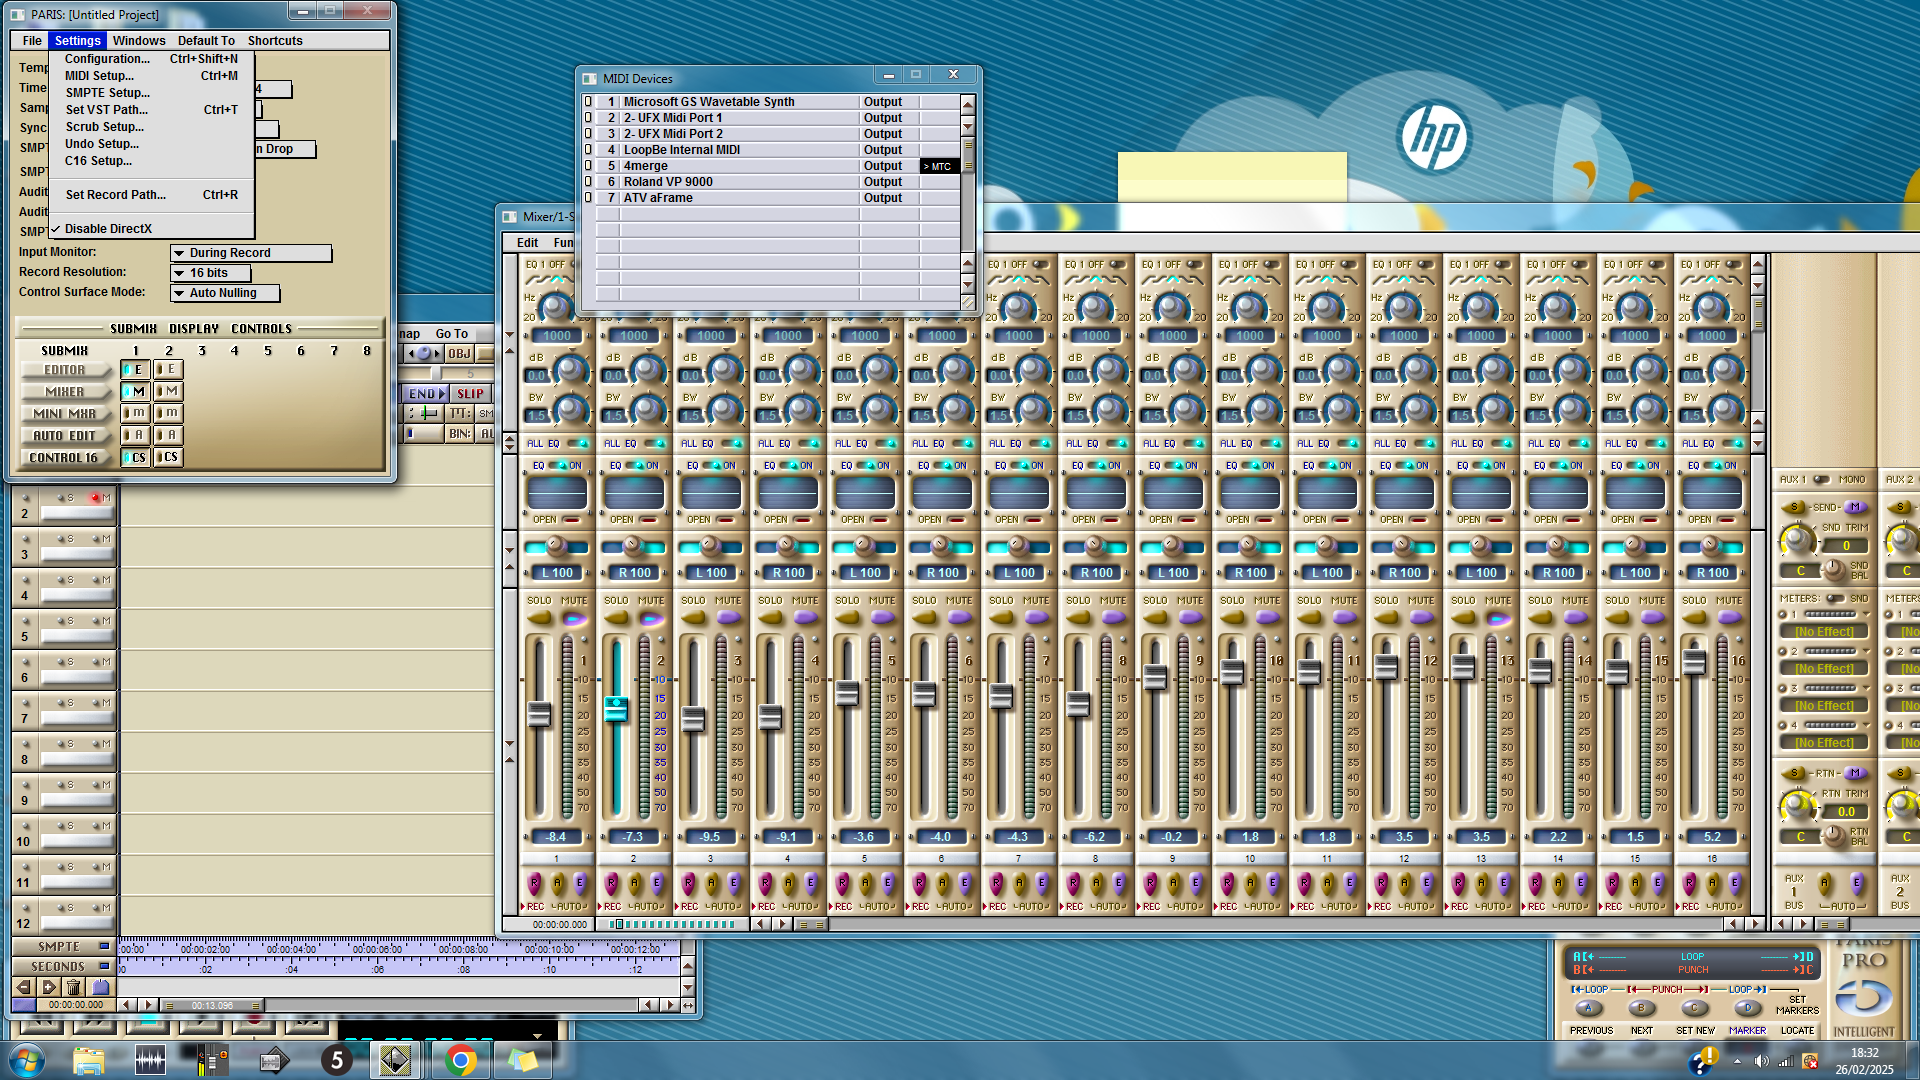
Task: Select Set Record Path... menu entry
Action: click(151, 195)
